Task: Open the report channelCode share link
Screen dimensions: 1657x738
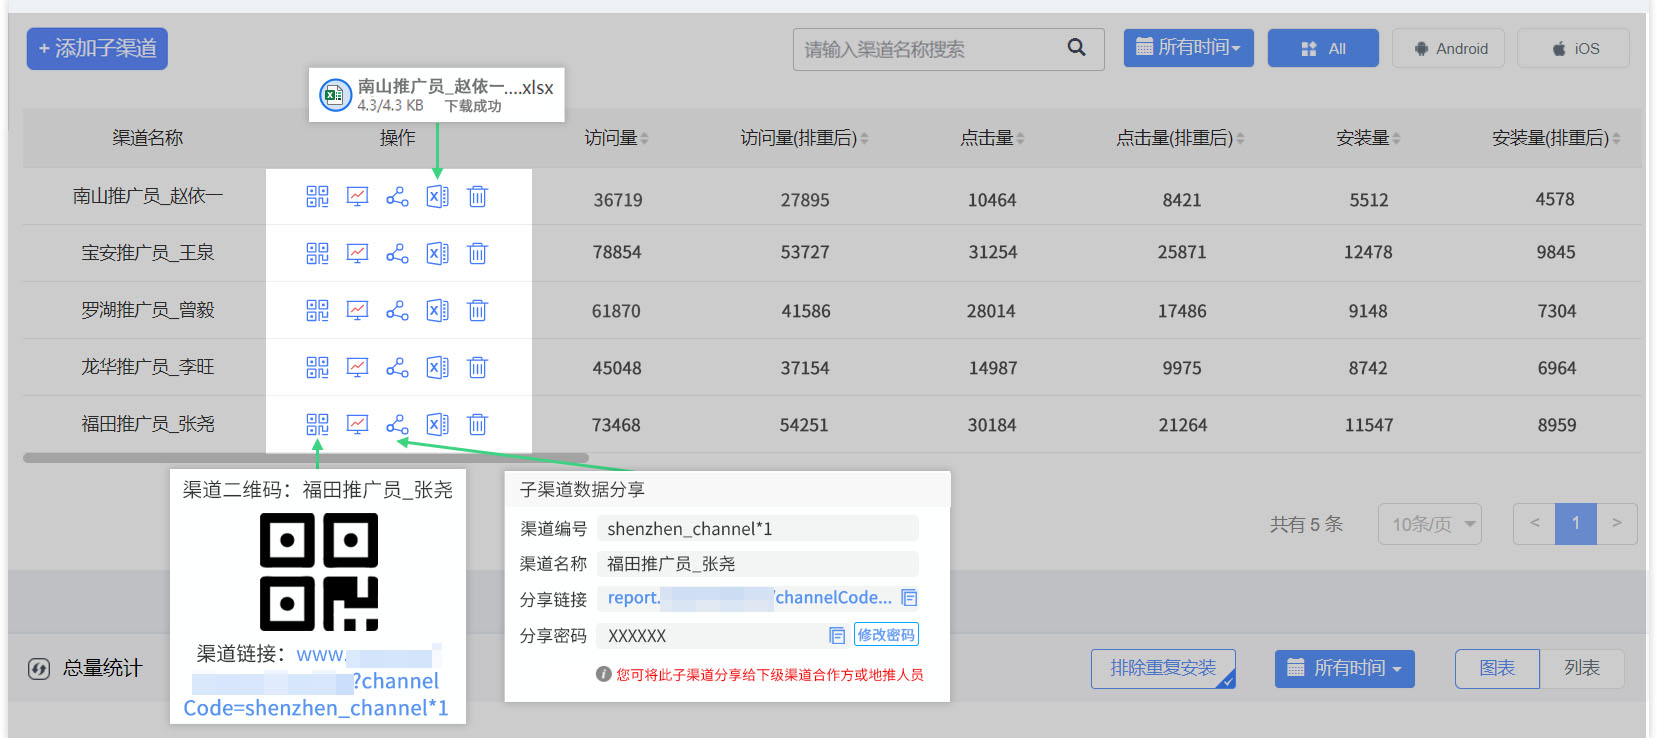Action: [749, 598]
